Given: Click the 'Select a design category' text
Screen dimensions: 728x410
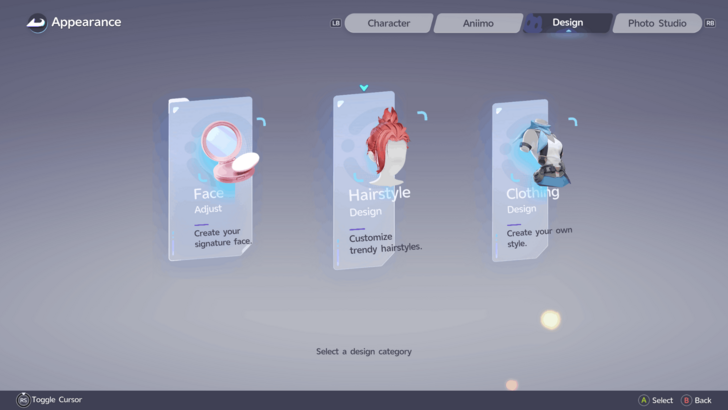Looking at the screenshot, I should 364,351.
